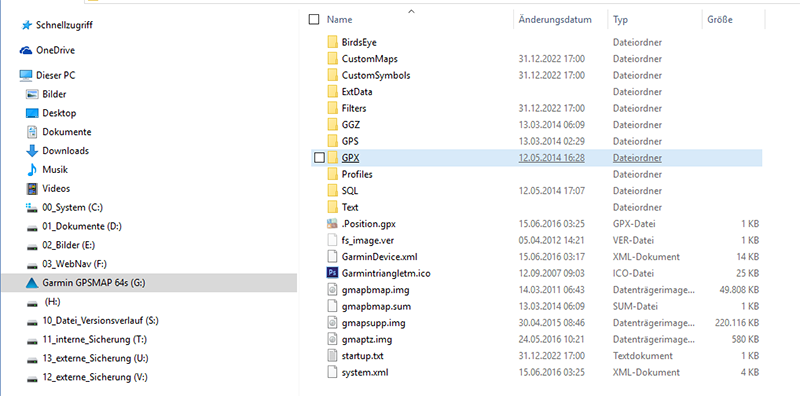Select the SQL folder icon
The image size is (800, 396).
(333, 191)
